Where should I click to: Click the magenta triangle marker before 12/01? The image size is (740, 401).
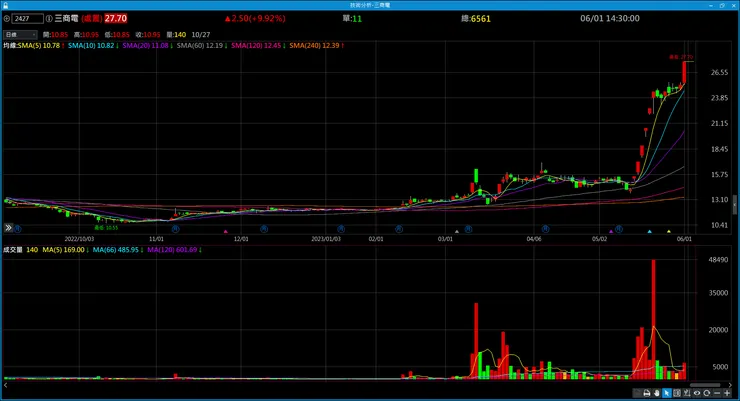[226, 232]
